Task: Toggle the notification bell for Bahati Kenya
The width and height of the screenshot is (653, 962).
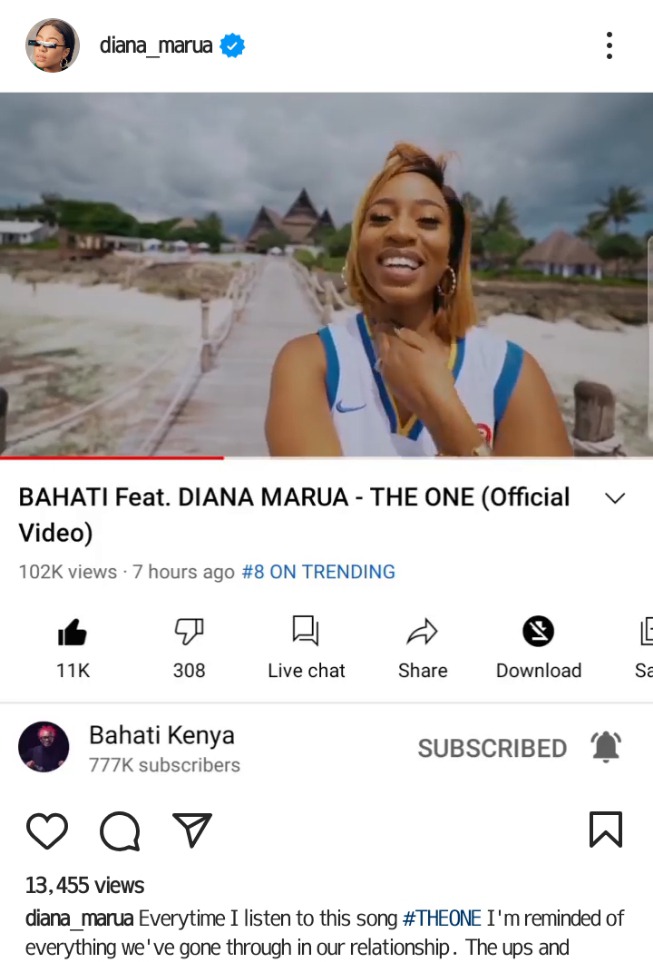Action: (606, 747)
